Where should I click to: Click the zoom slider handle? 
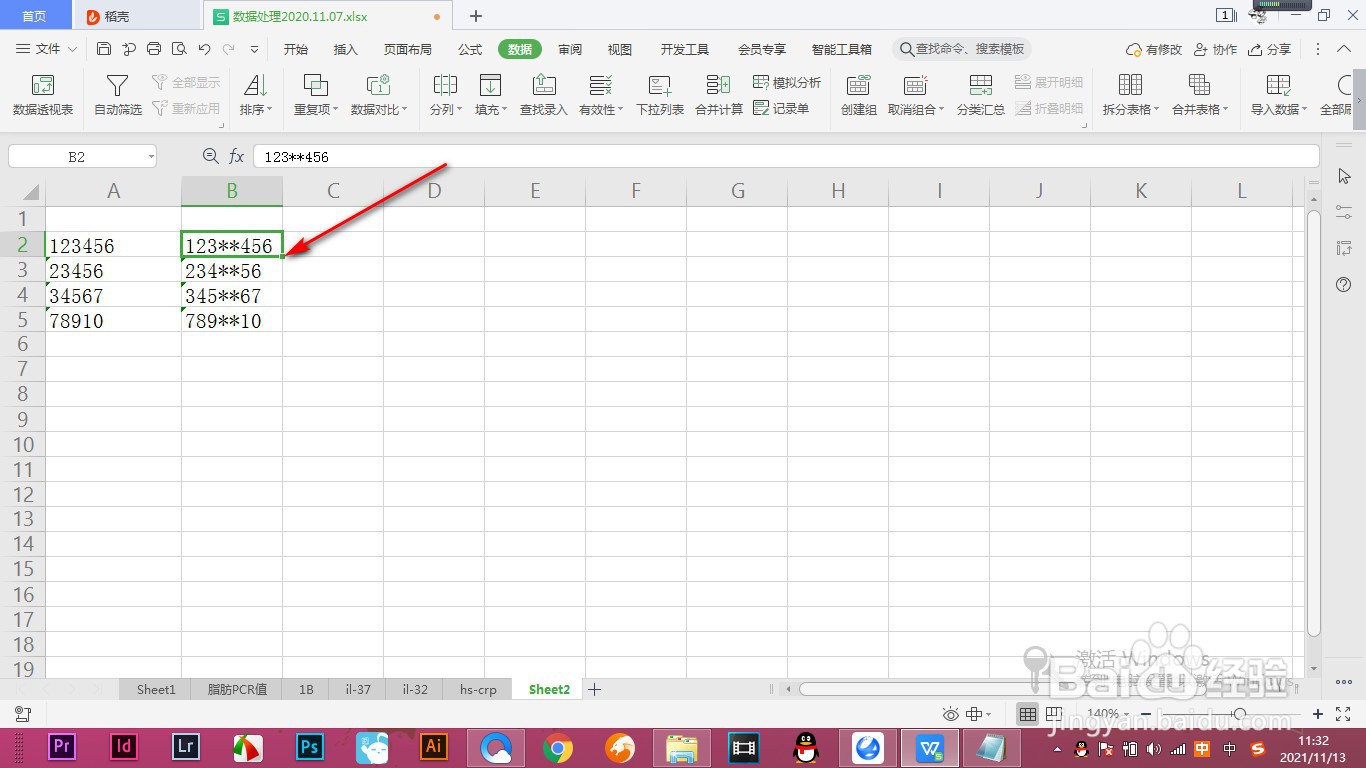tap(1240, 714)
